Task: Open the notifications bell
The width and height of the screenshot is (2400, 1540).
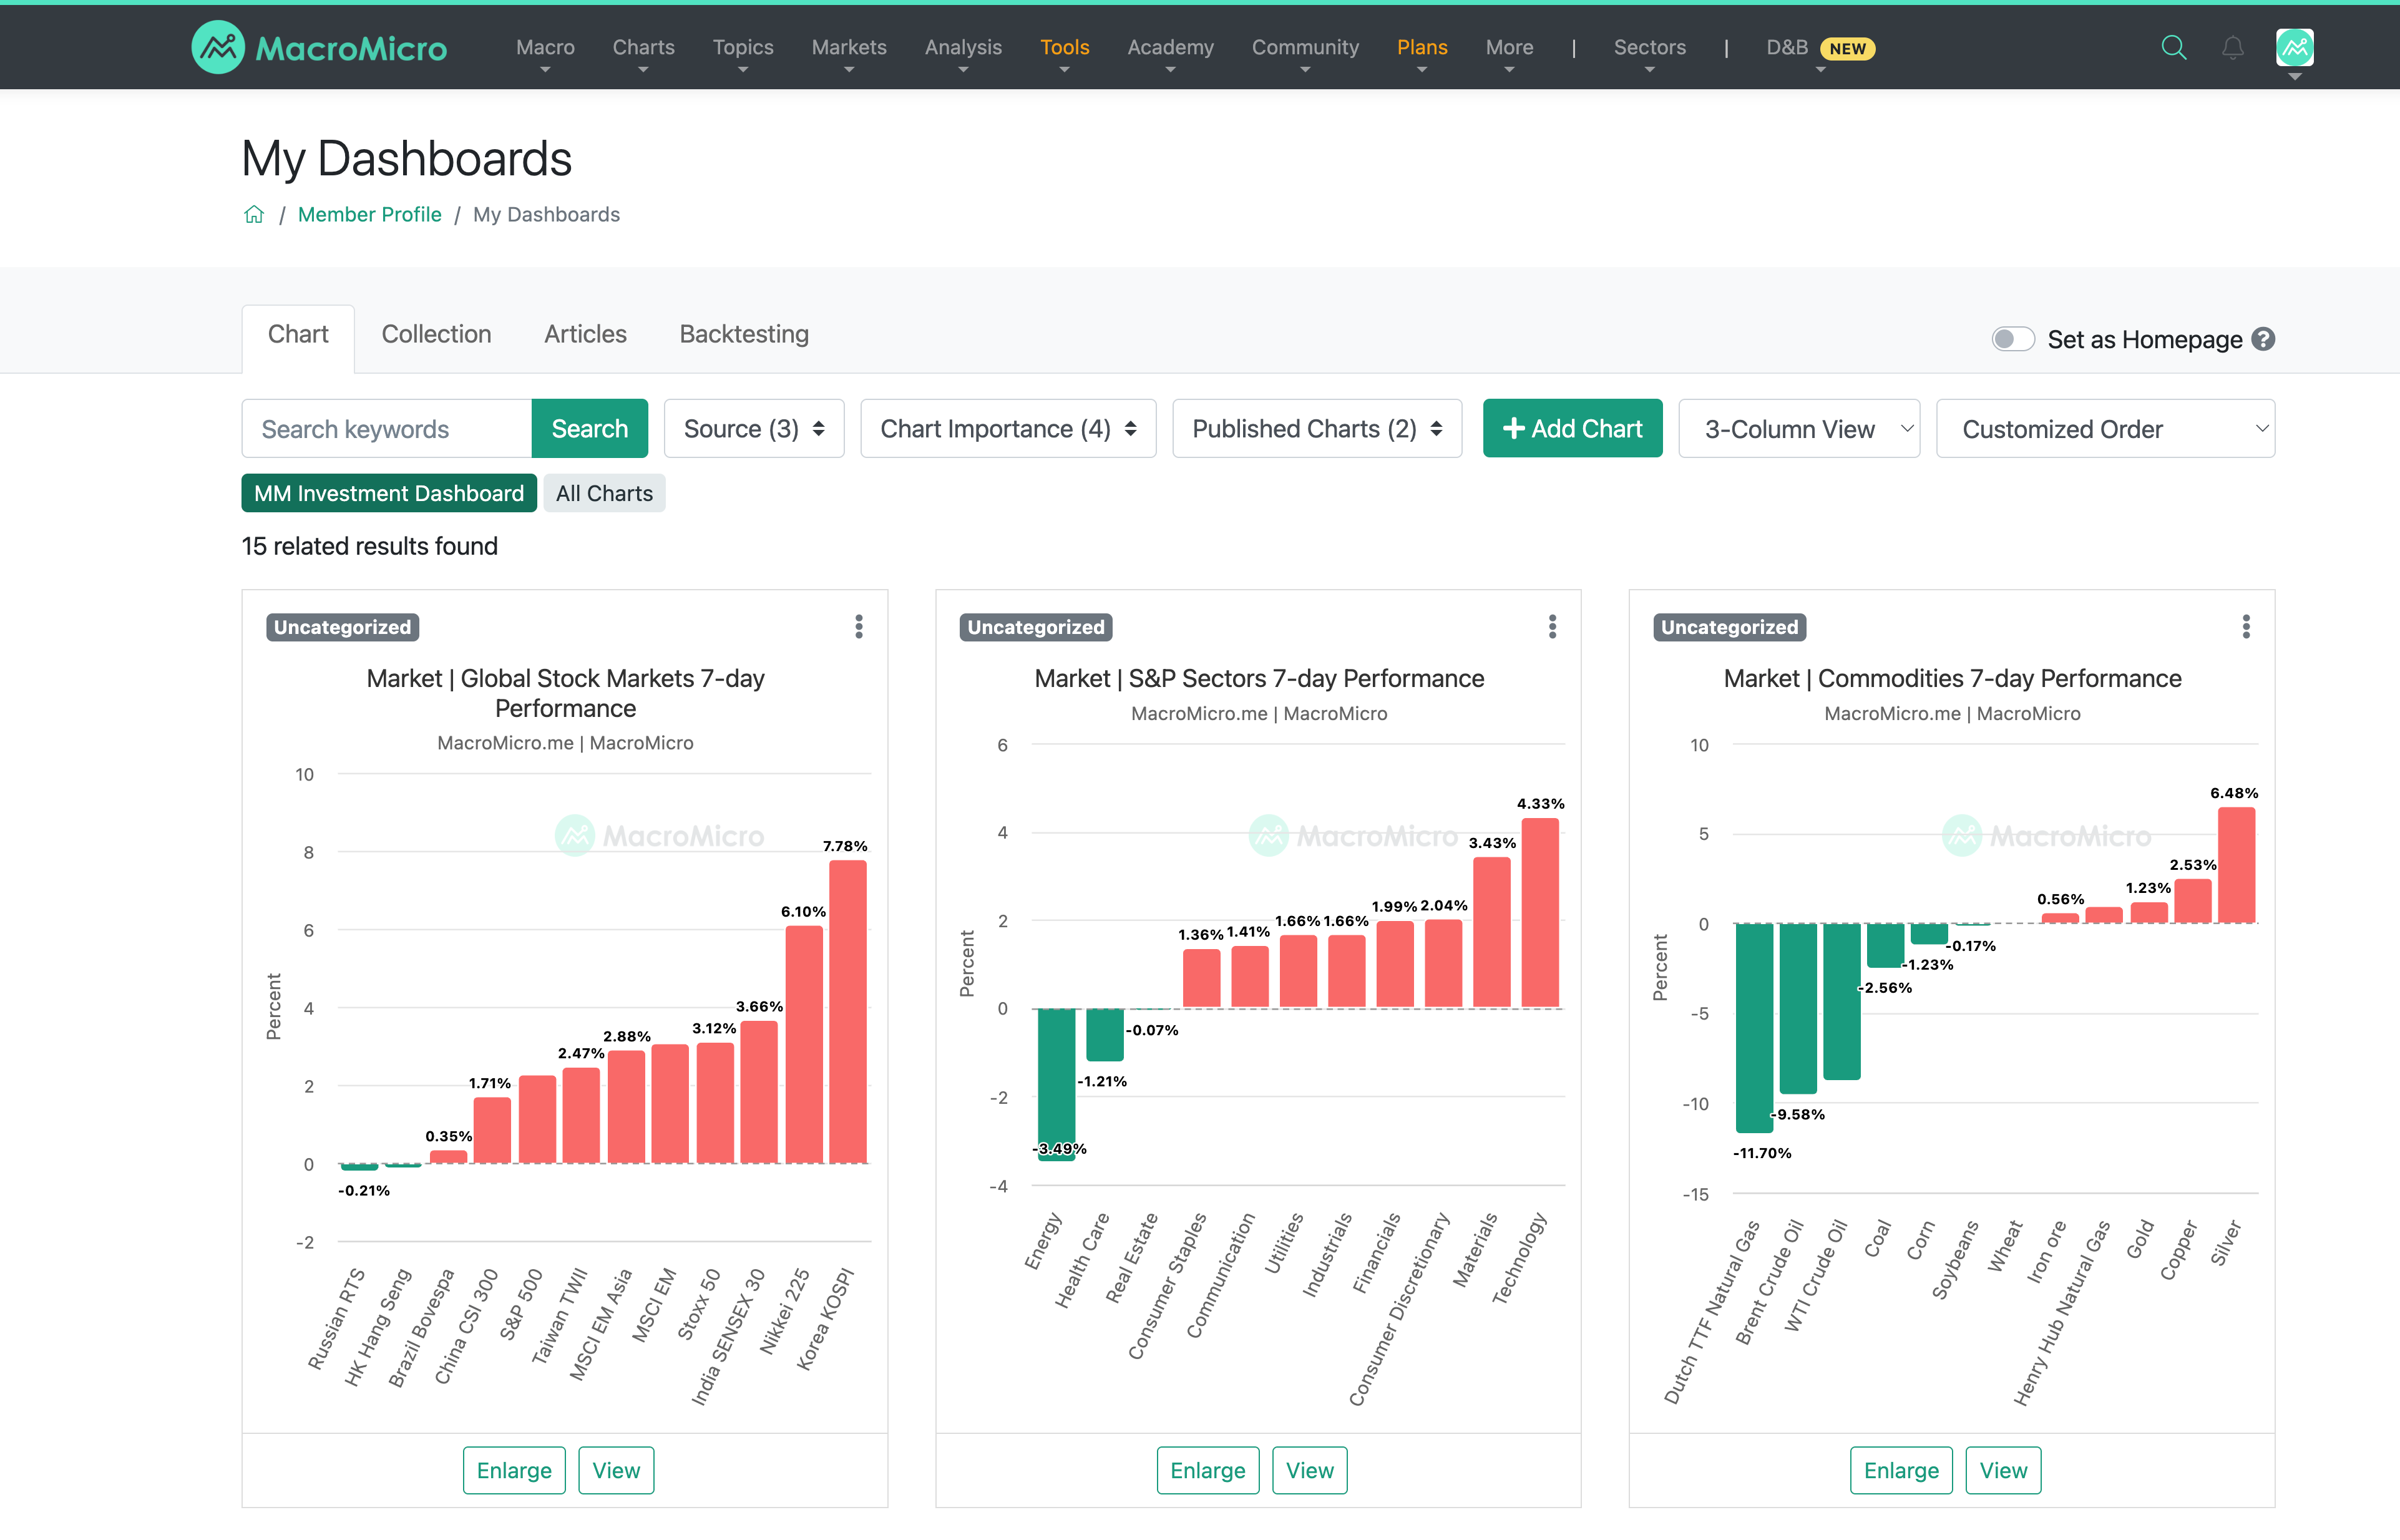Action: coord(2232,47)
